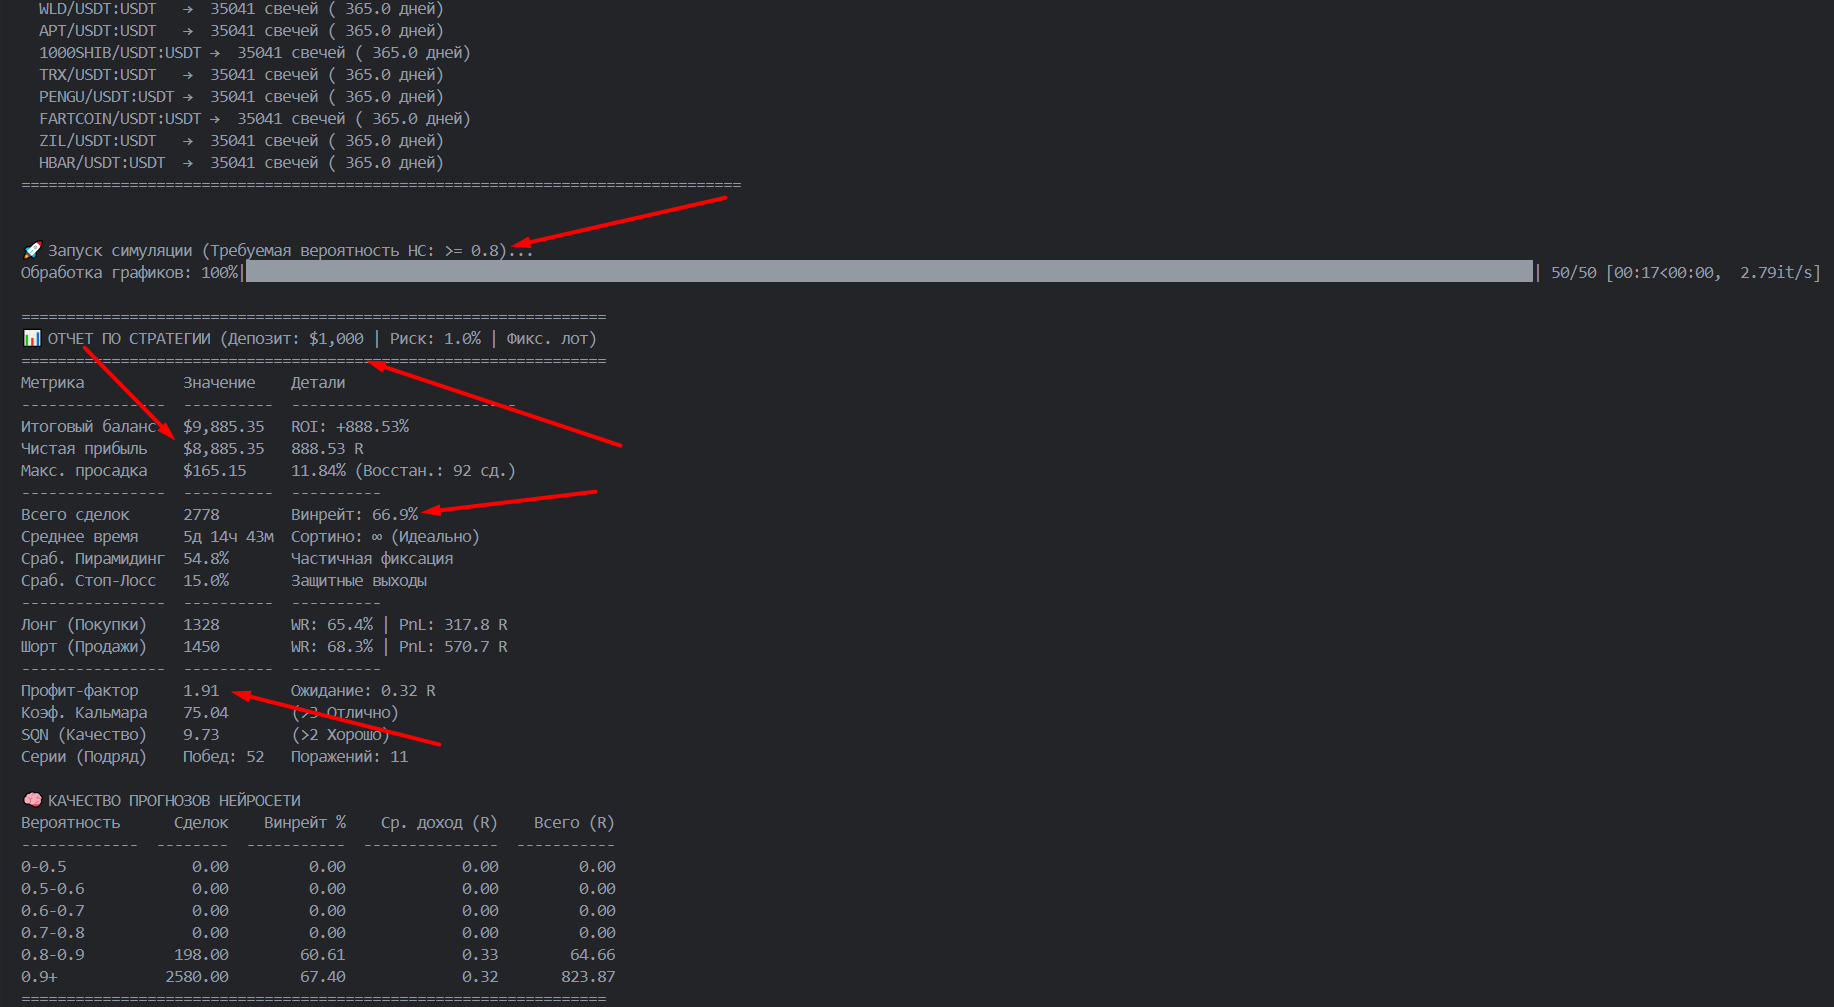Click the Значение column header

click(x=219, y=383)
